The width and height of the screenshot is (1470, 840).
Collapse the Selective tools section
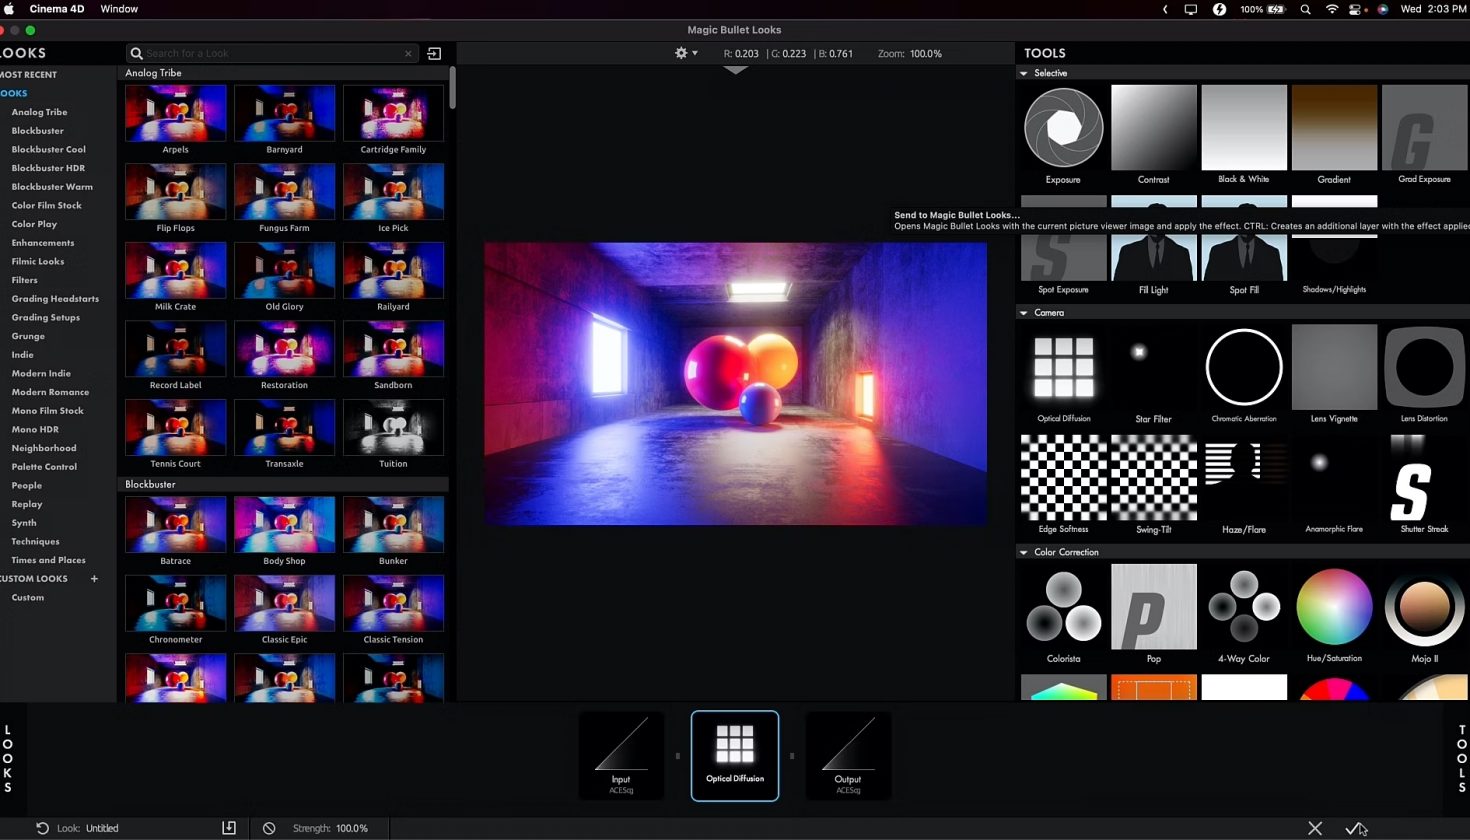point(1024,72)
